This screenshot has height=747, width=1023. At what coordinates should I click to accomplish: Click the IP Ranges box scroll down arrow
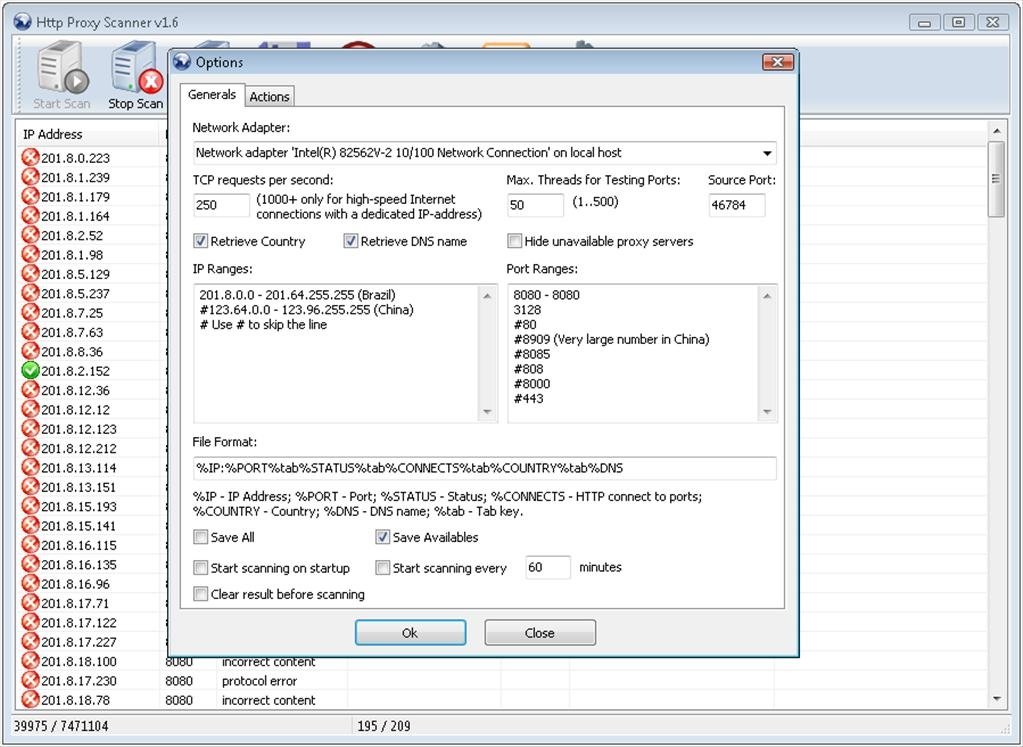click(x=487, y=412)
